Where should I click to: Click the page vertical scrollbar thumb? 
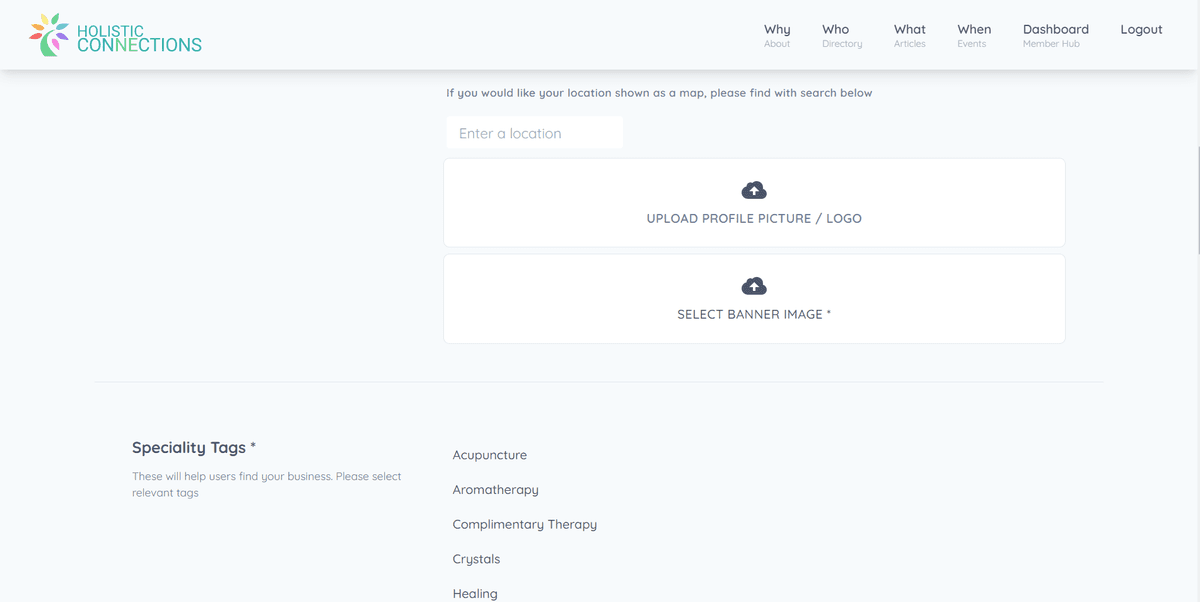(1196, 198)
